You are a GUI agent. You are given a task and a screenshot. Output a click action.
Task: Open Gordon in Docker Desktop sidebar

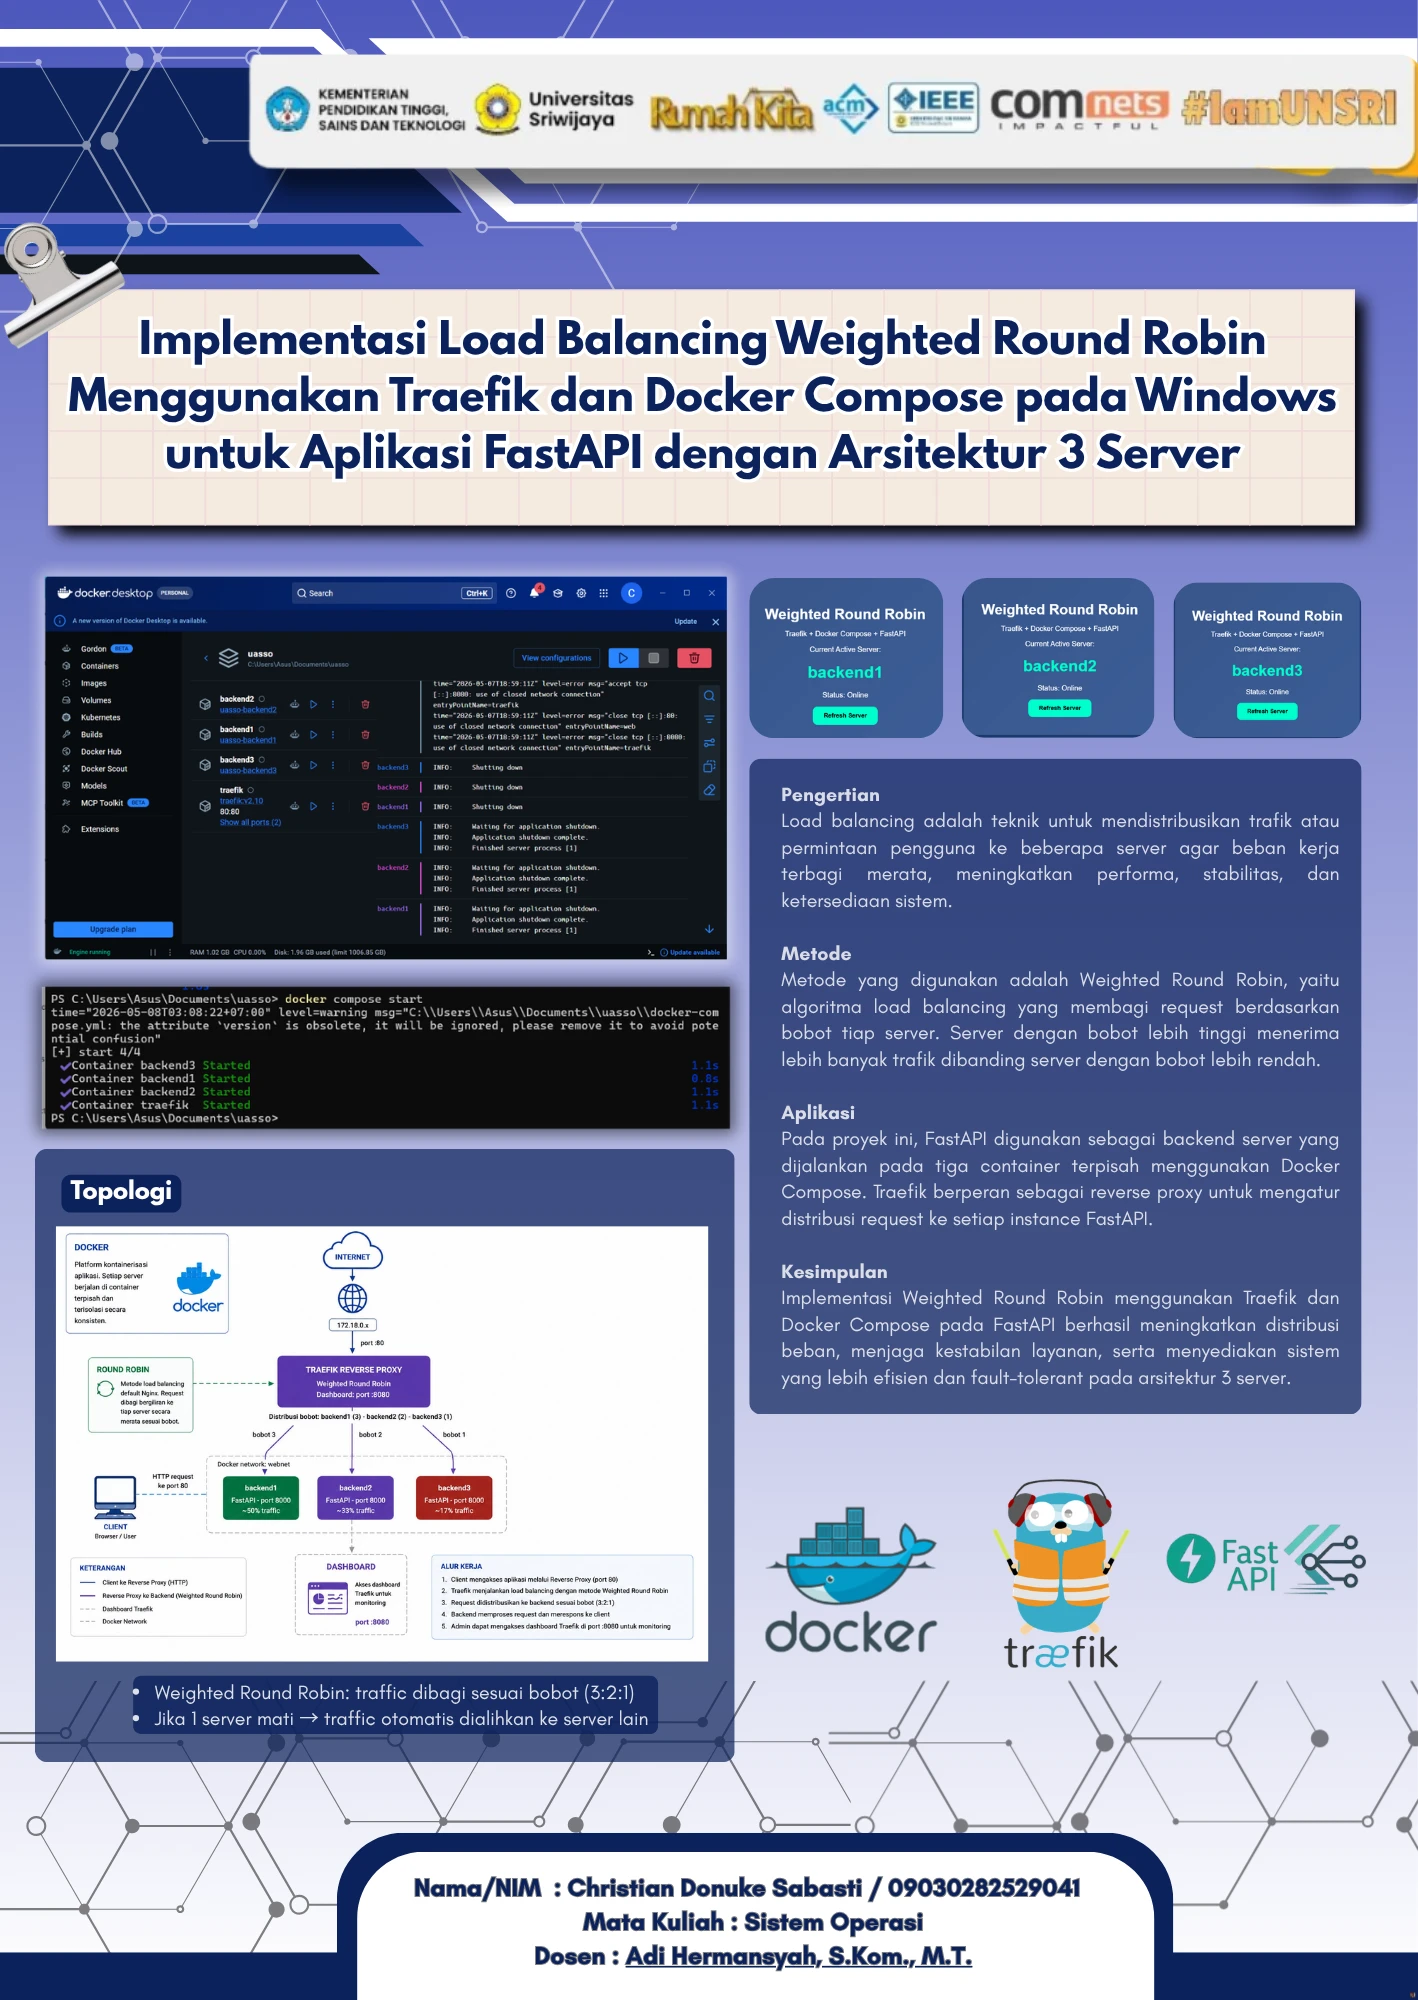coord(96,649)
